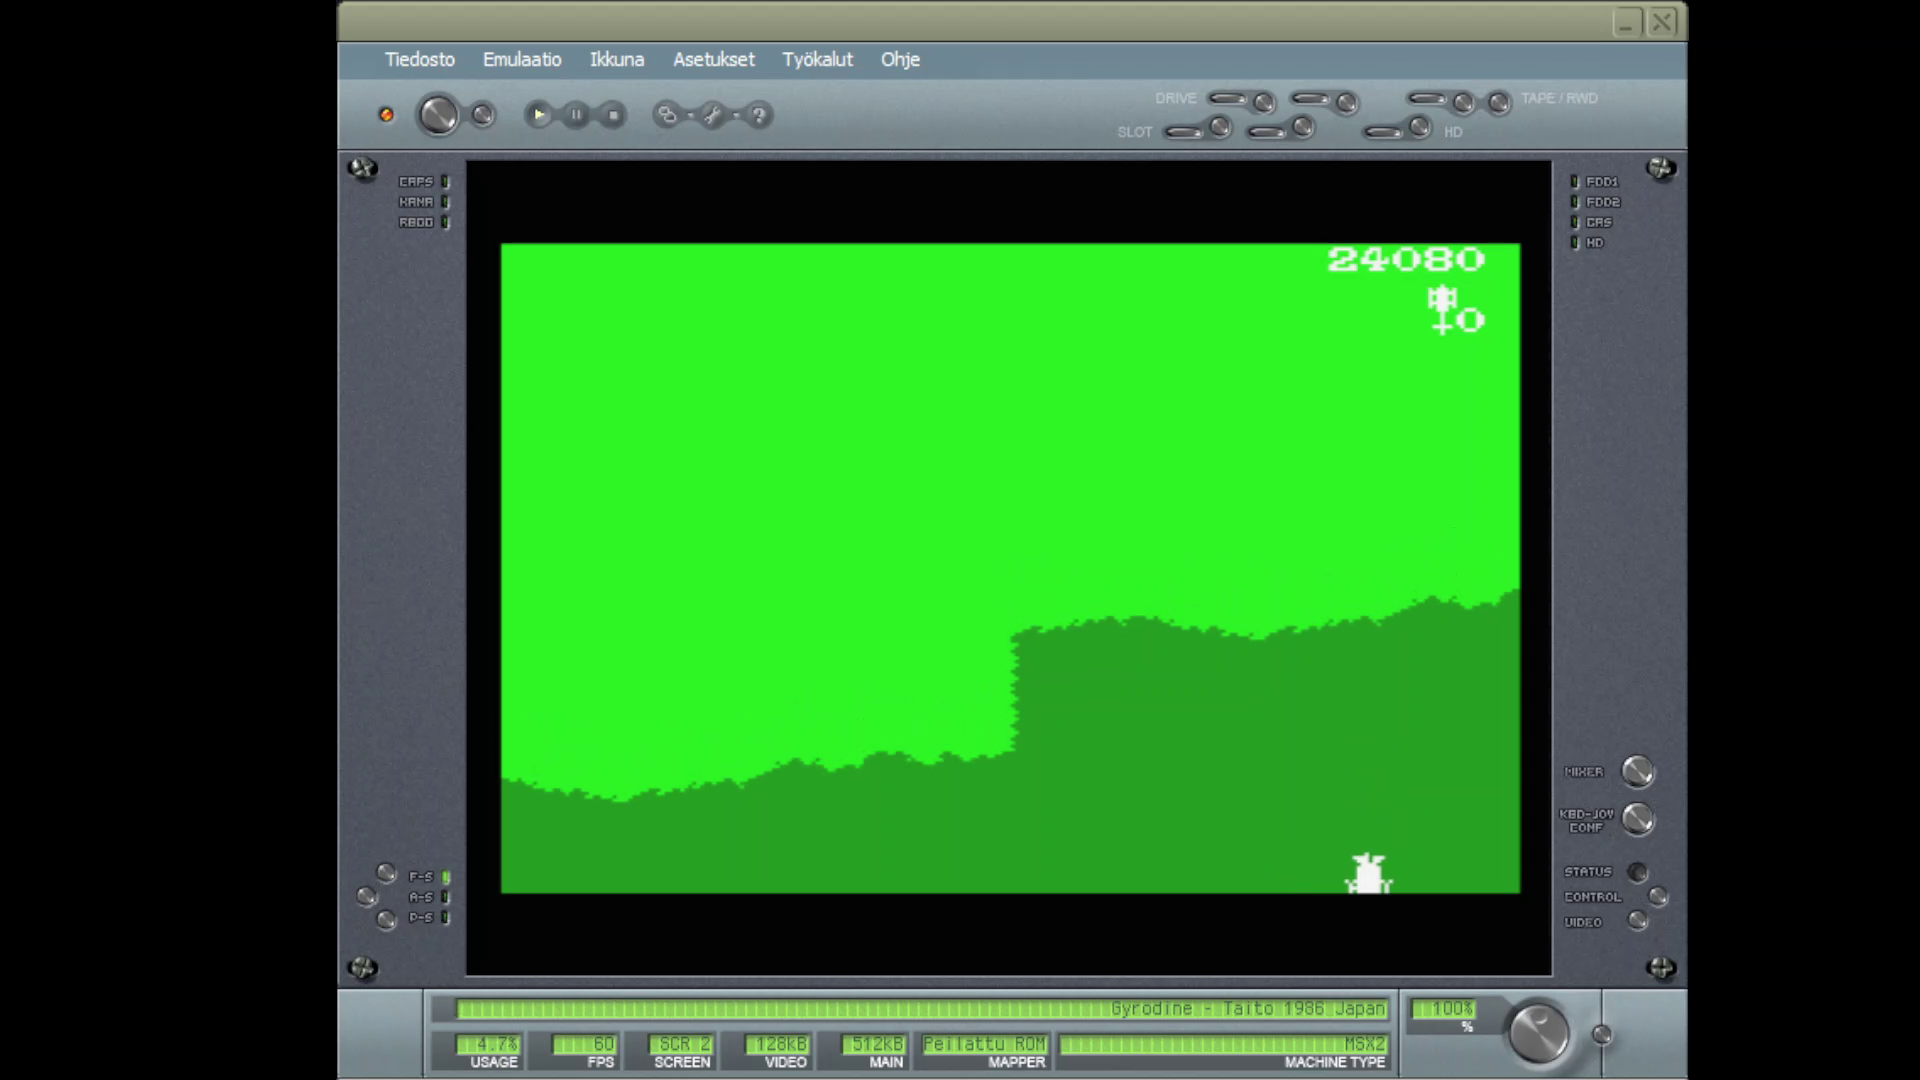Click the large power knob
The height and width of the screenshot is (1080, 1920).
[x=437, y=115]
